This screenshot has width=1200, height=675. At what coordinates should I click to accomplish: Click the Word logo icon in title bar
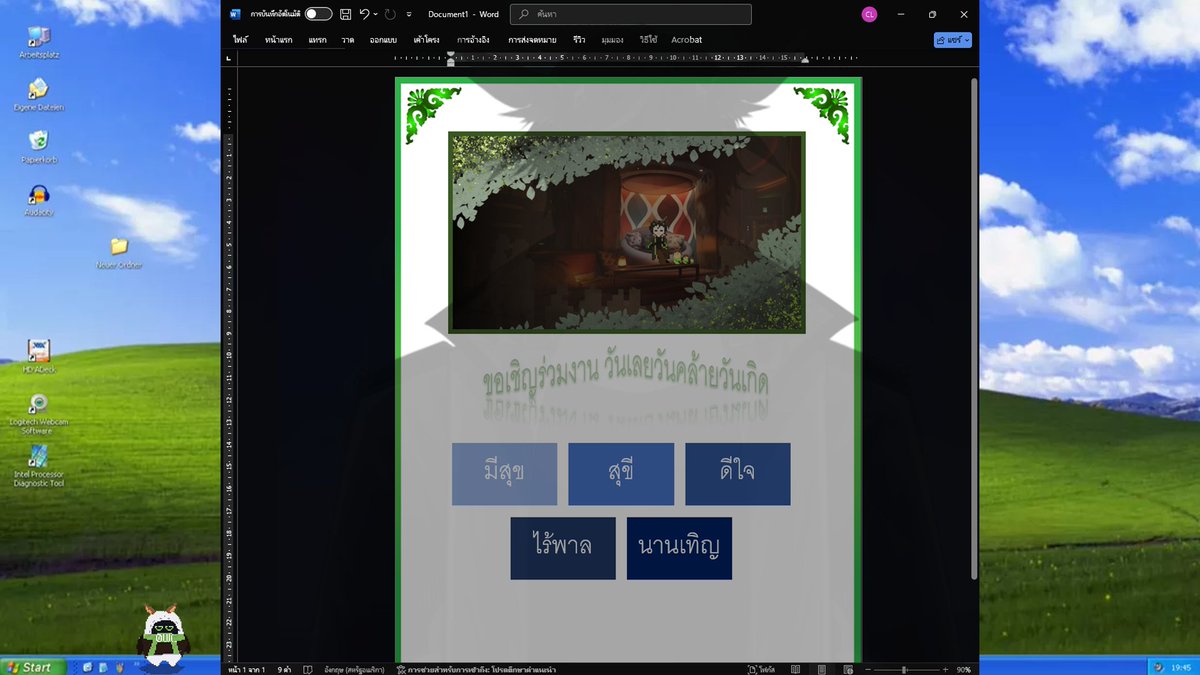point(235,14)
